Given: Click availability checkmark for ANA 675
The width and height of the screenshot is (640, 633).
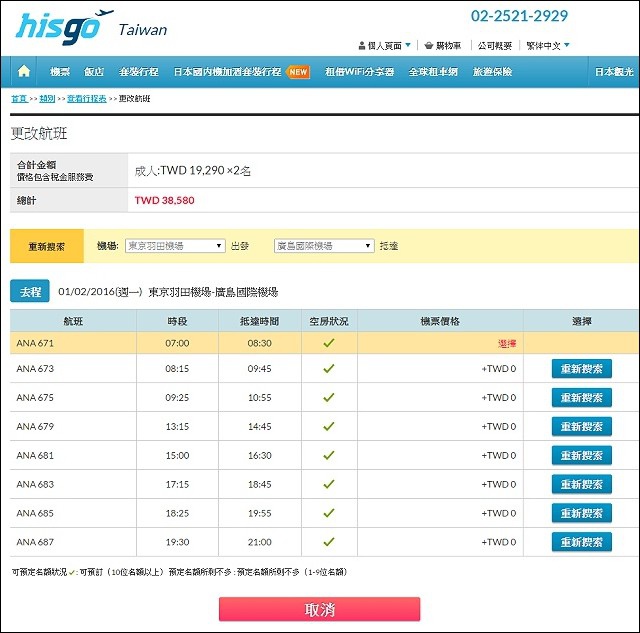Looking at the screenshot, I should pyautogui.click(x=329, y=397).
